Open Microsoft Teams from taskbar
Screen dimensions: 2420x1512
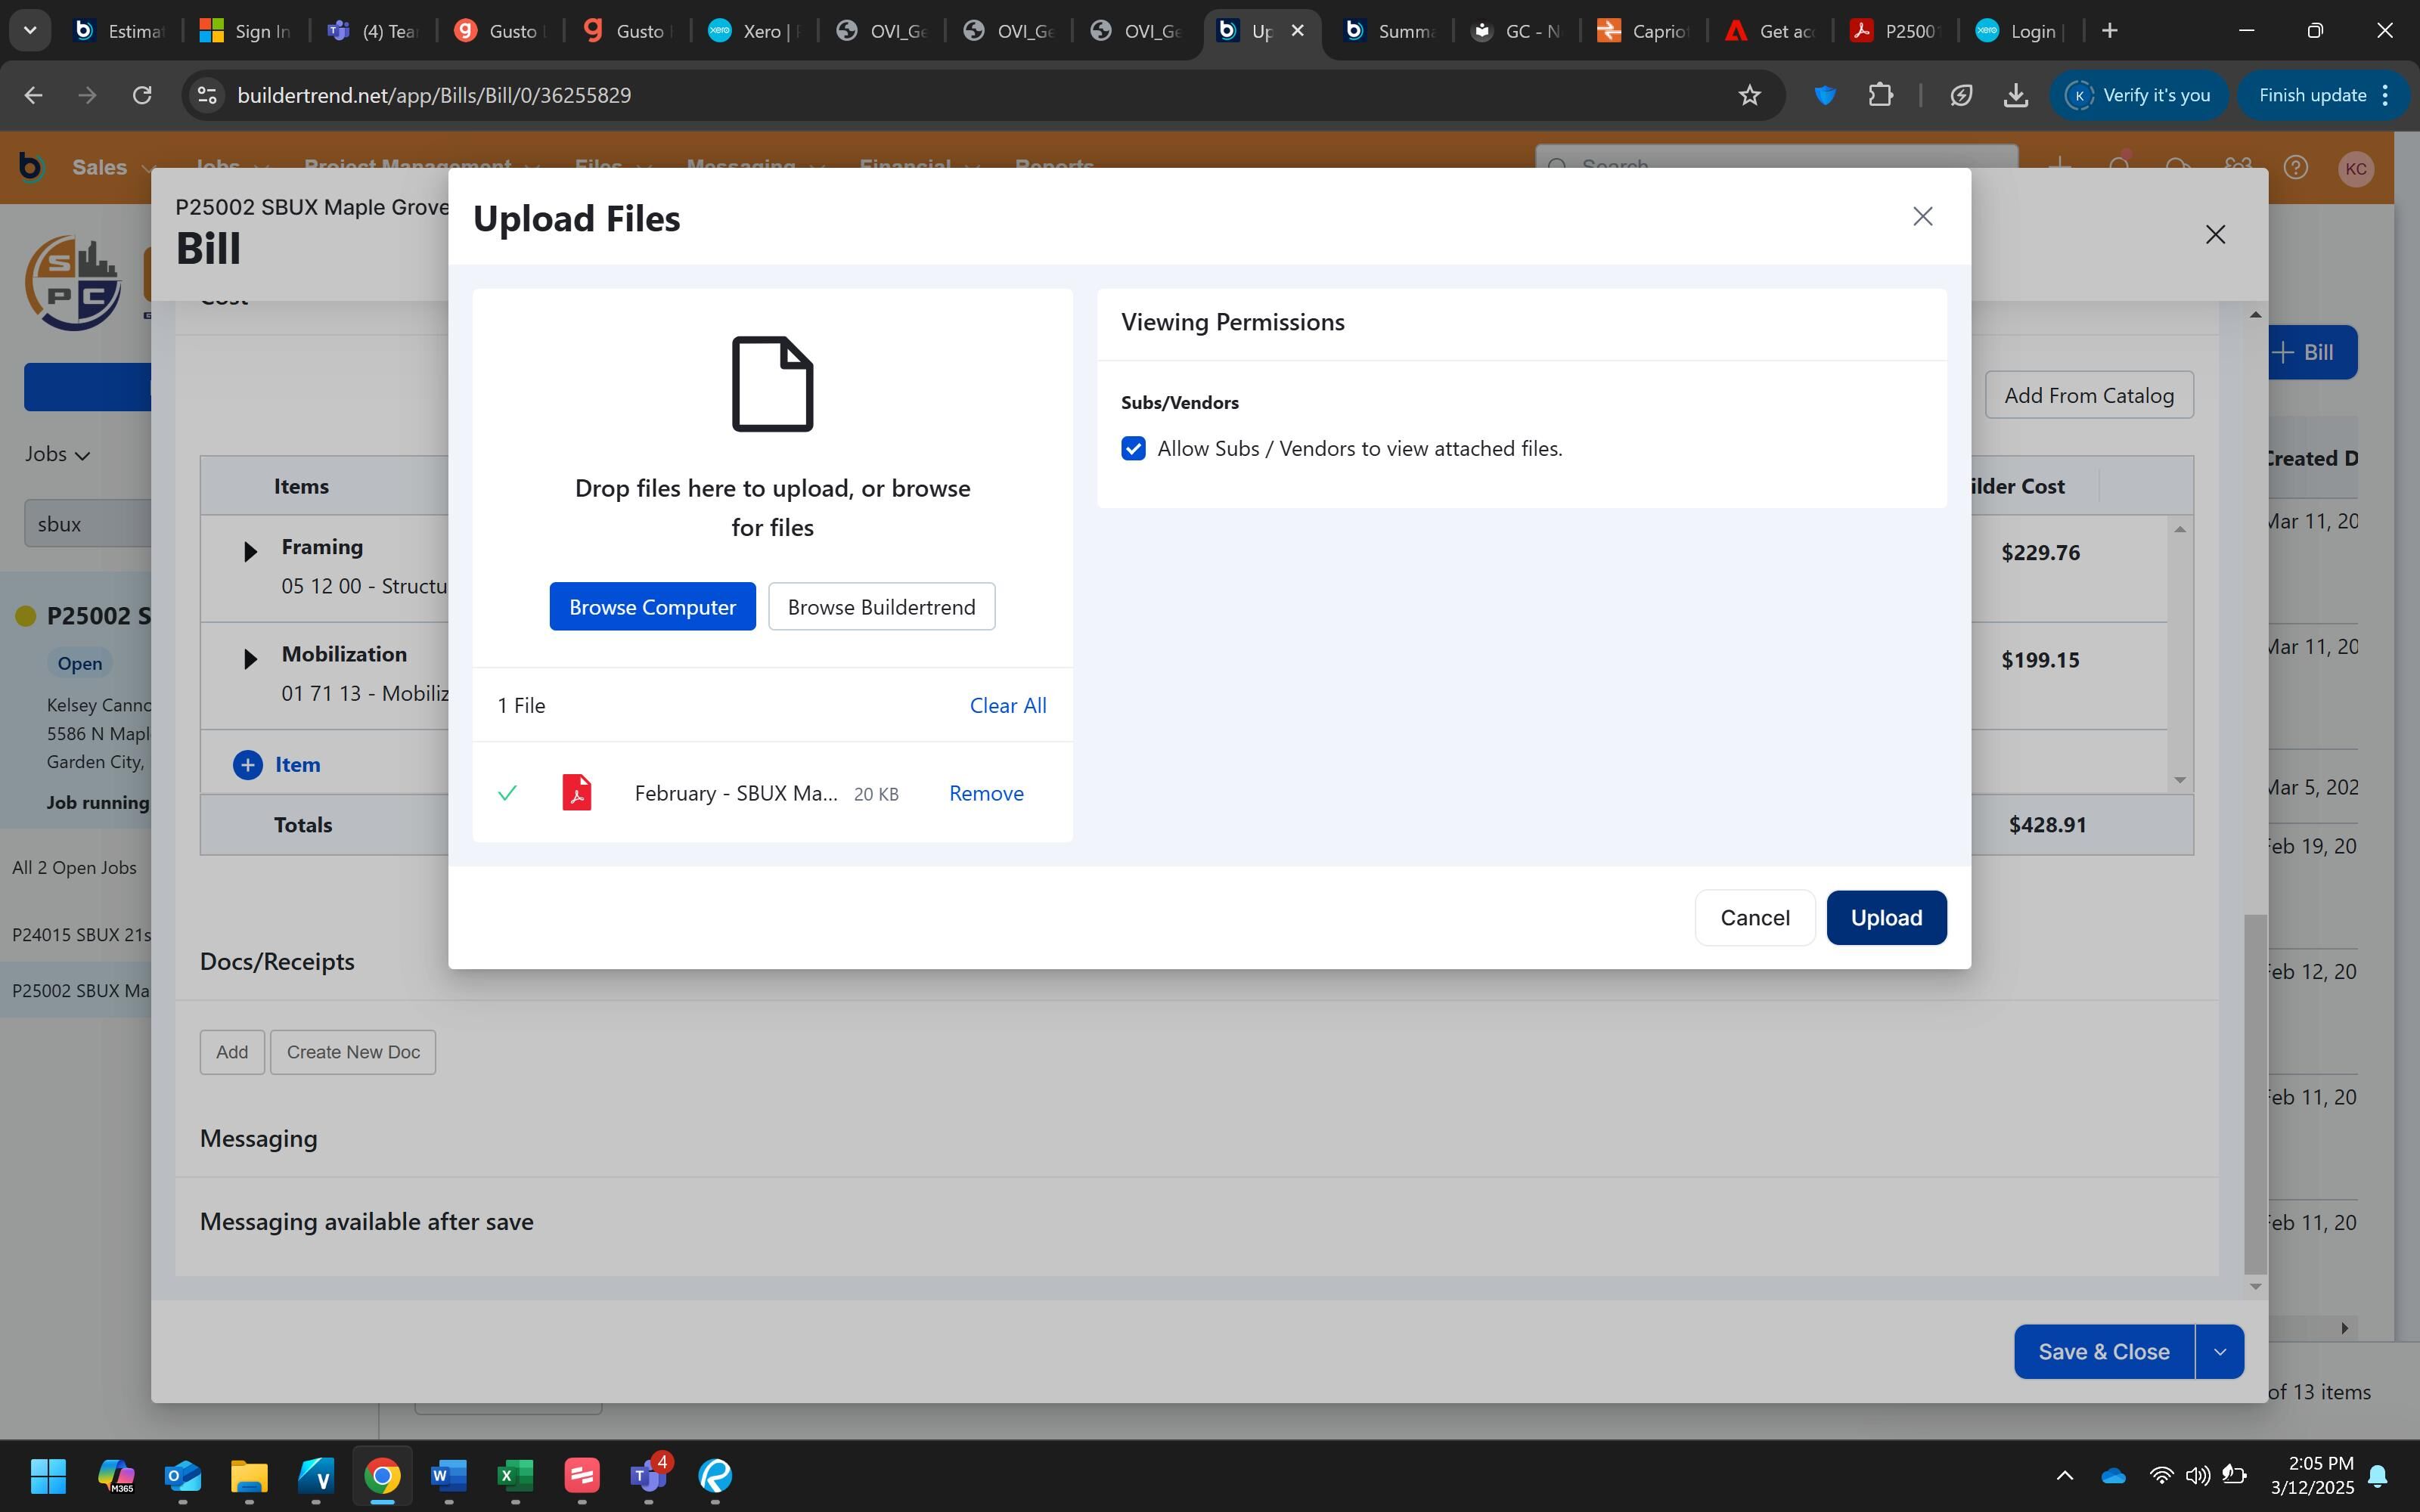pos(648,1475)
